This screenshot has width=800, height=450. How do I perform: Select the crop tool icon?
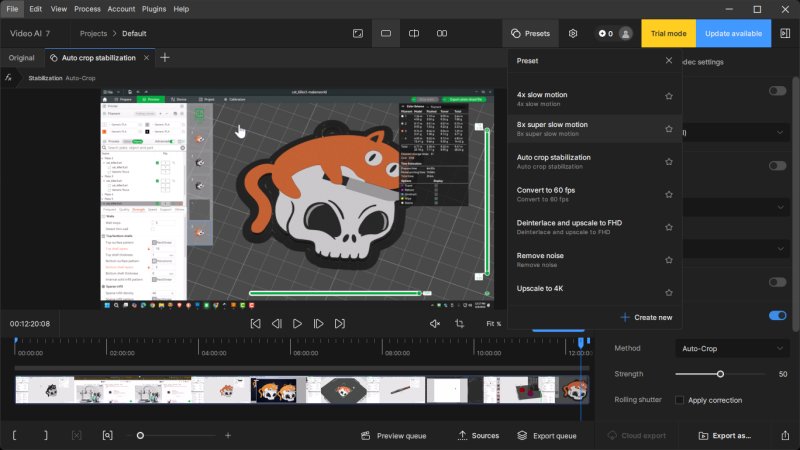point(460,324)
